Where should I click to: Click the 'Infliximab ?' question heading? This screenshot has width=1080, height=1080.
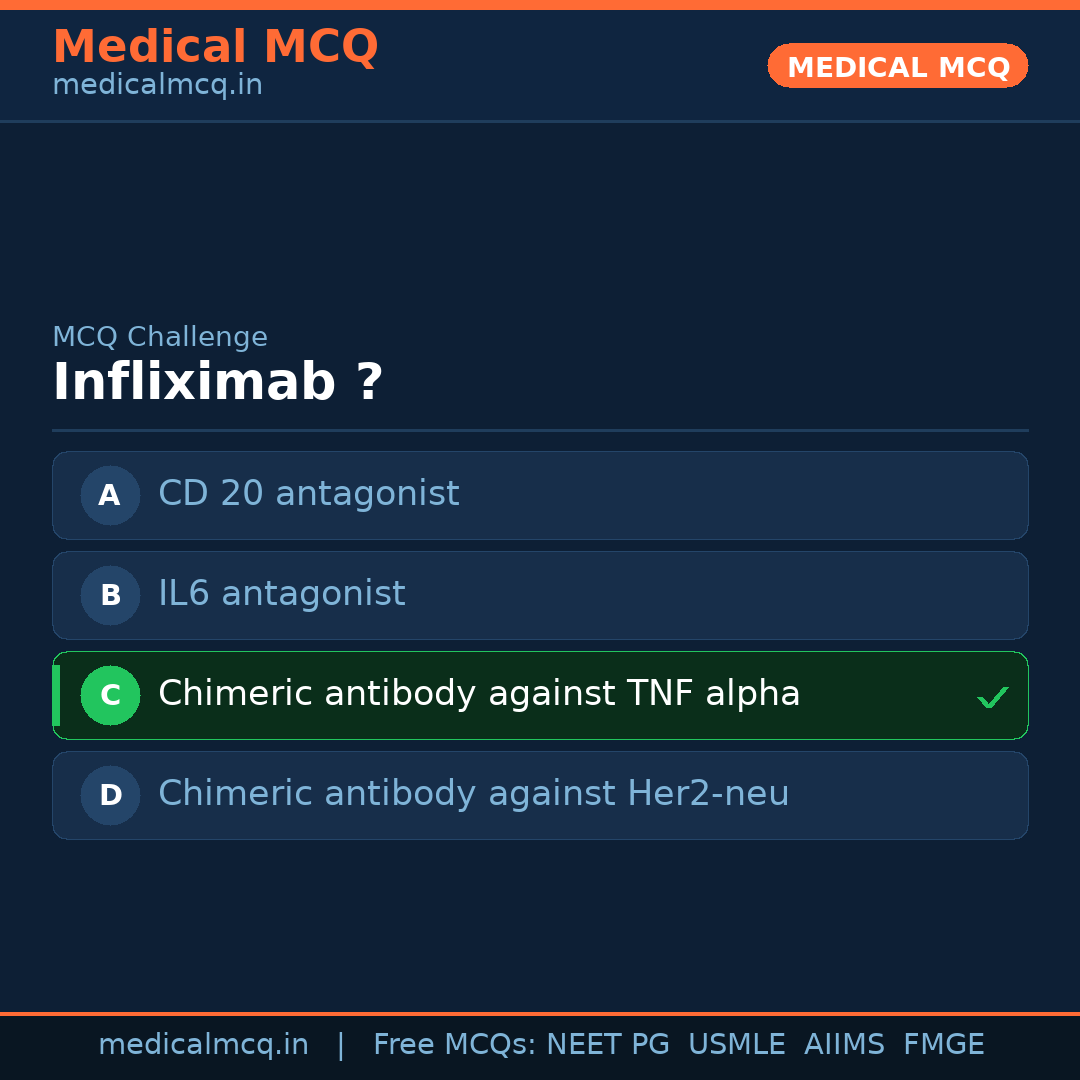(218, 383)
